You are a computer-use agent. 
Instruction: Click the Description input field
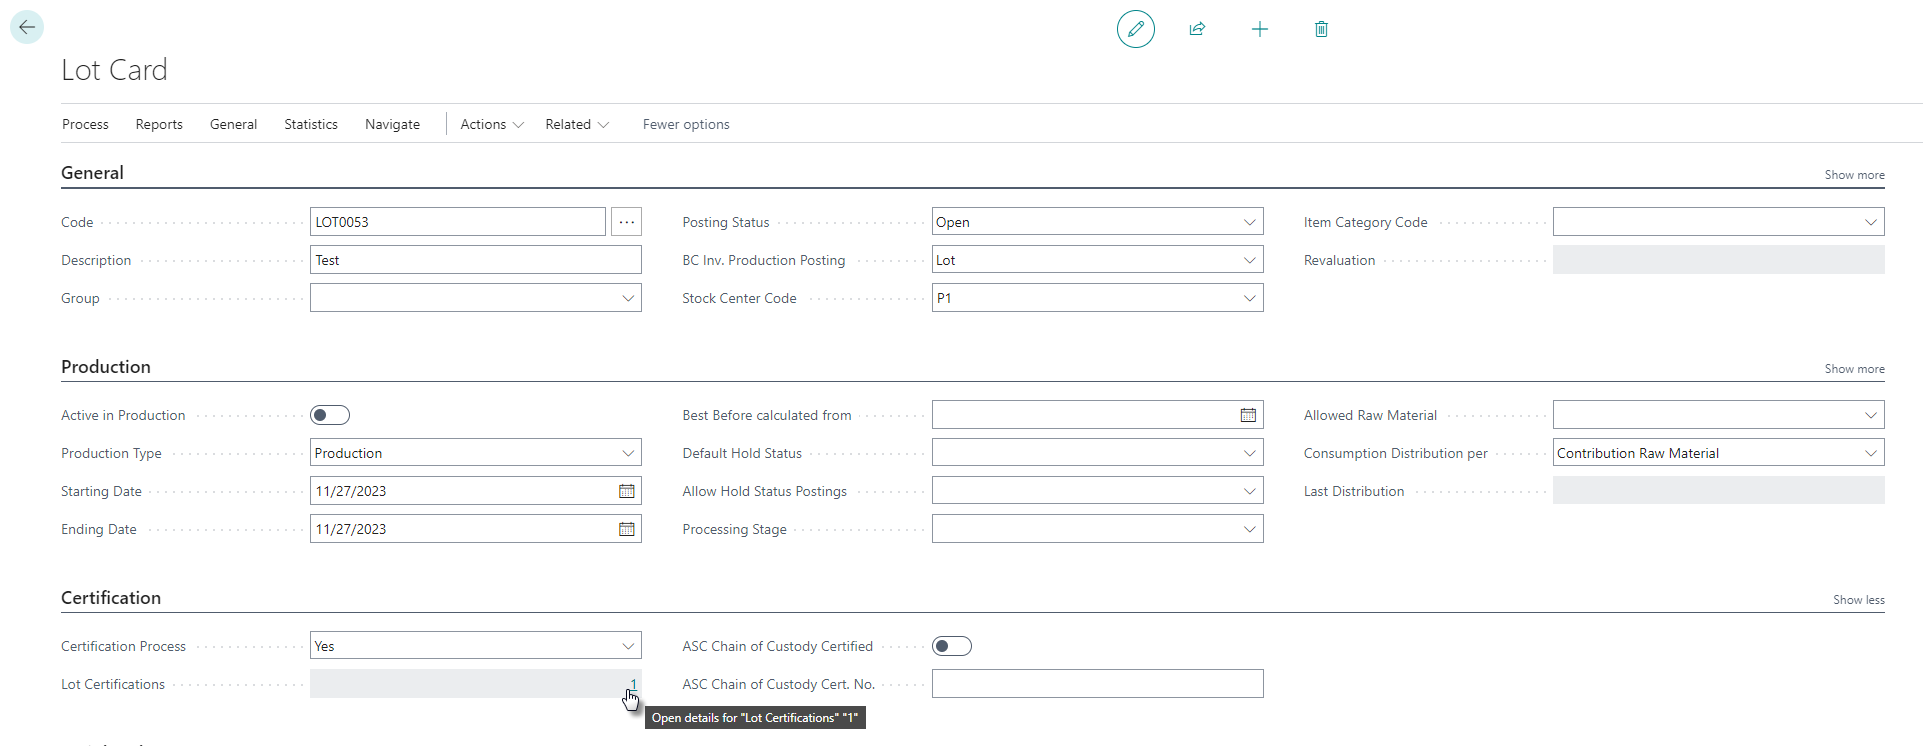(475, 260)
